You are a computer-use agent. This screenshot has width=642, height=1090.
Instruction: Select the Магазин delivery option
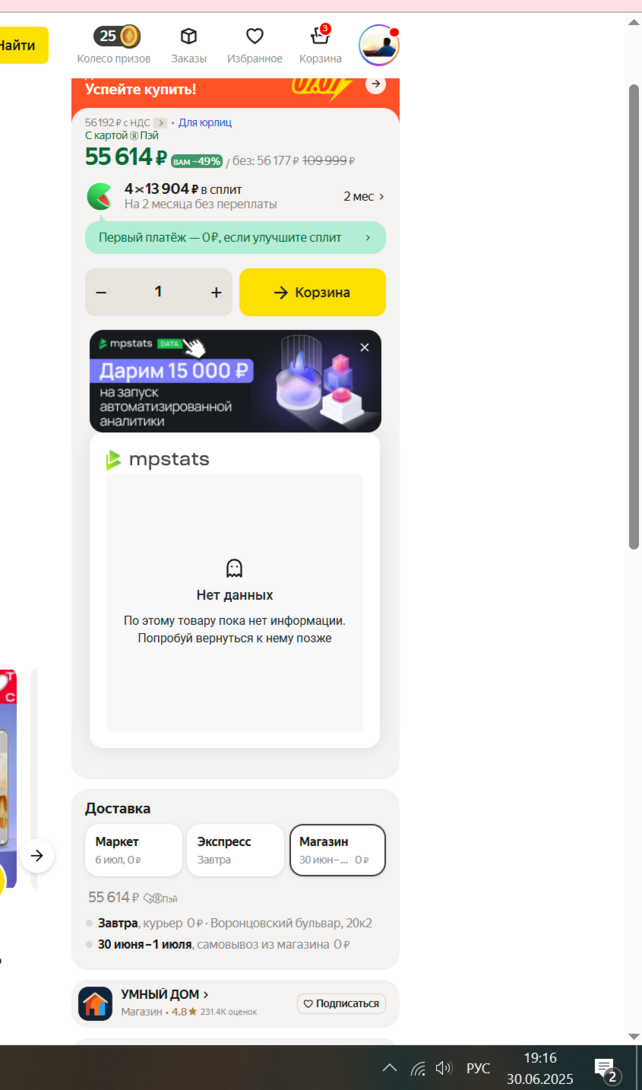[x=338, y=849]
